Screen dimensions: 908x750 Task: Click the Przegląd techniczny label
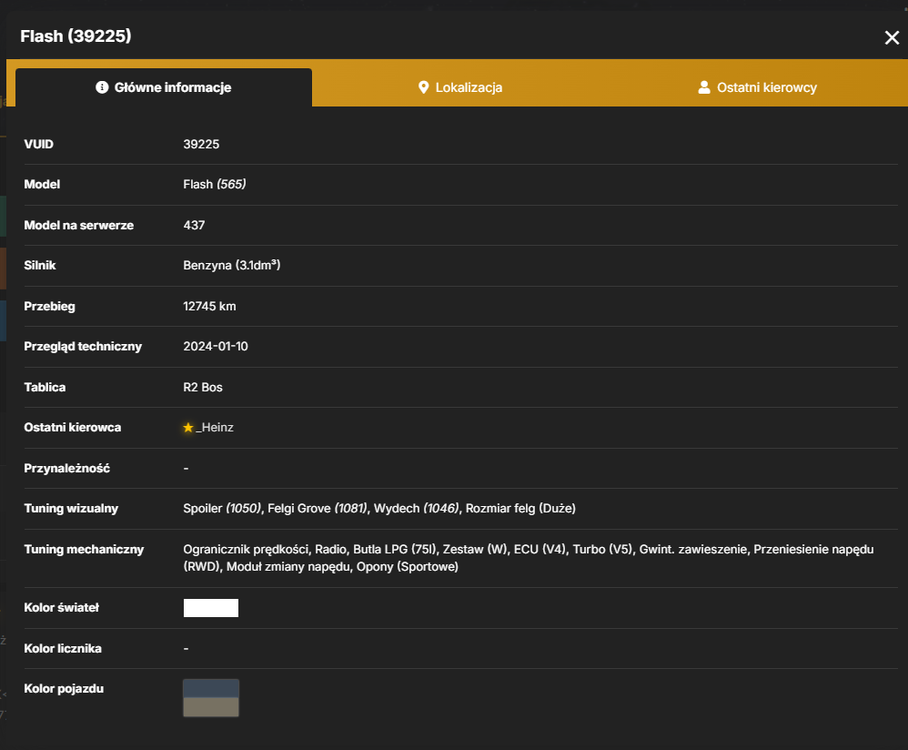[x=83, y=346]
